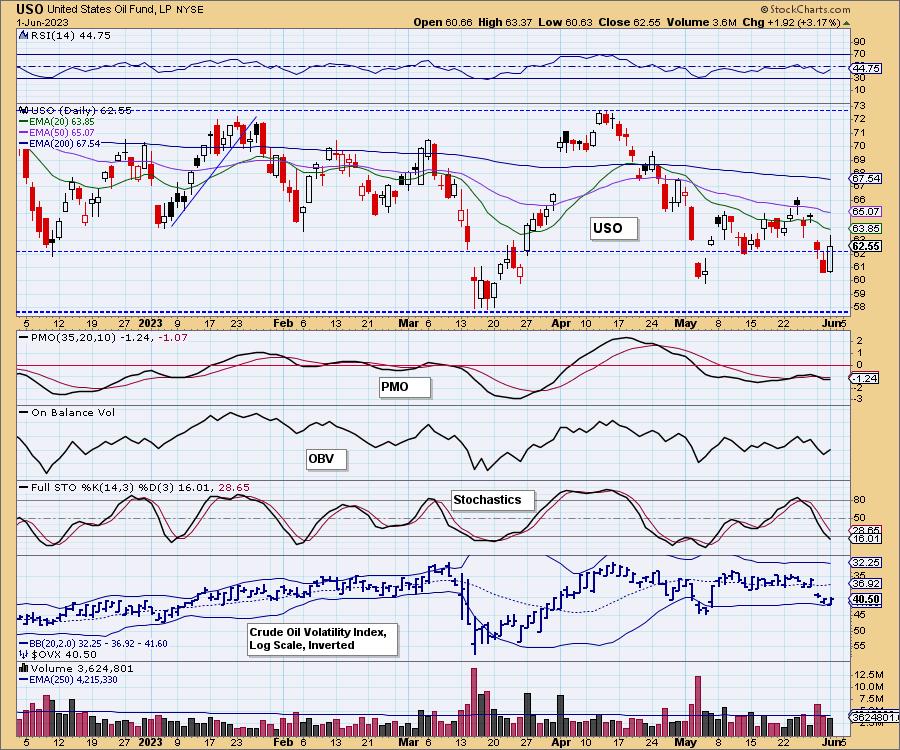Click the line-chart icon before RSI(14)
Screen dimensions: 900x750
click(x=23, y=36)
